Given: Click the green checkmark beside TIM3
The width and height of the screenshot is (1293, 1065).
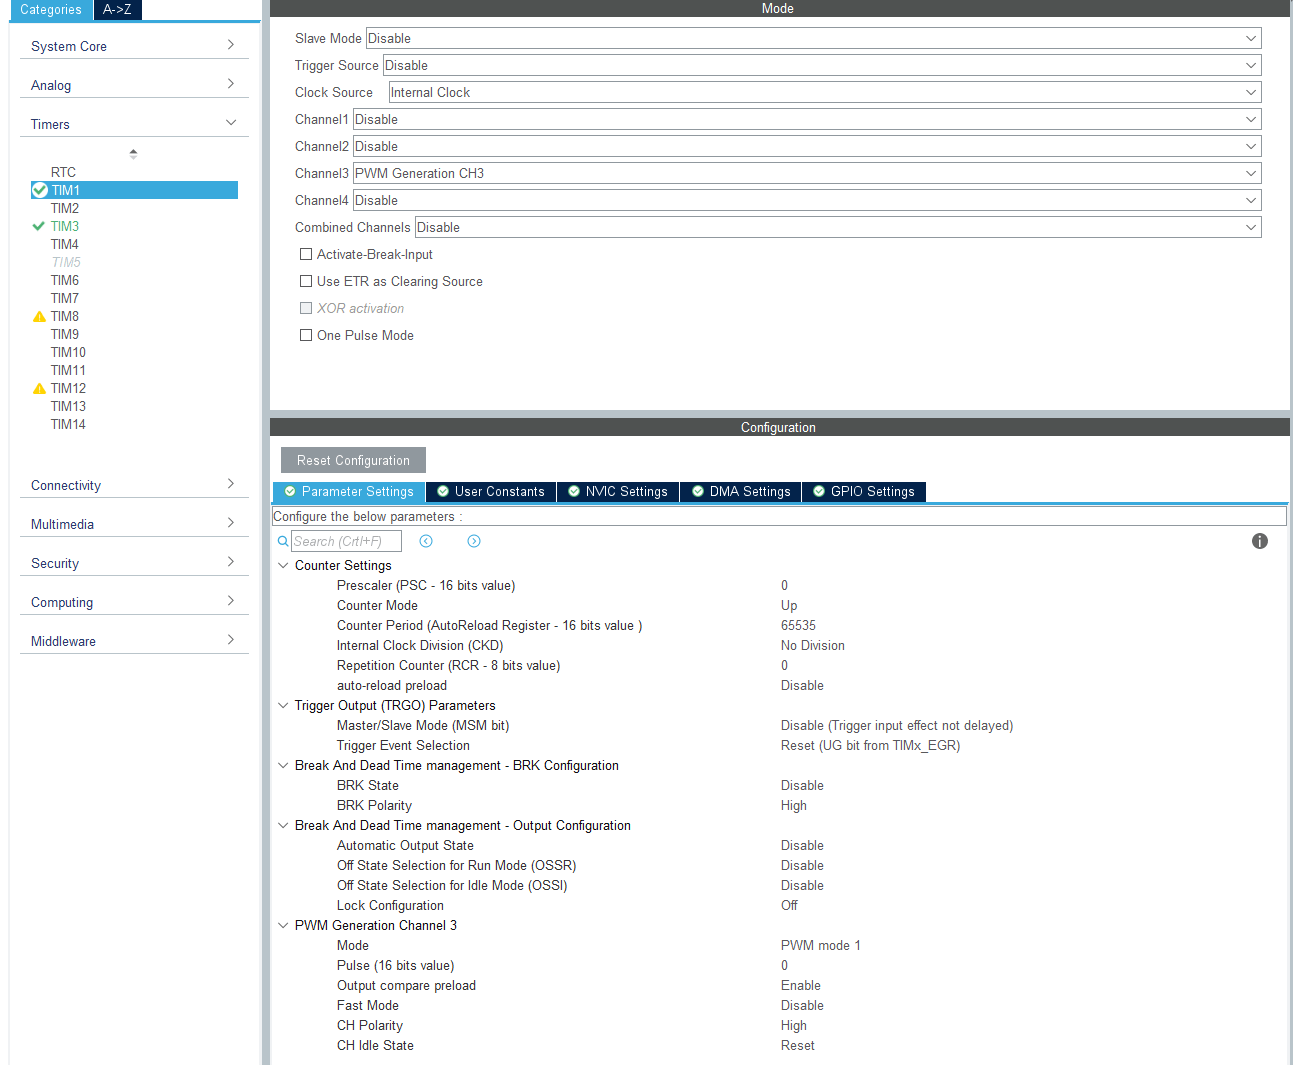Looking at the screenshot, I should tap(39, 226).
